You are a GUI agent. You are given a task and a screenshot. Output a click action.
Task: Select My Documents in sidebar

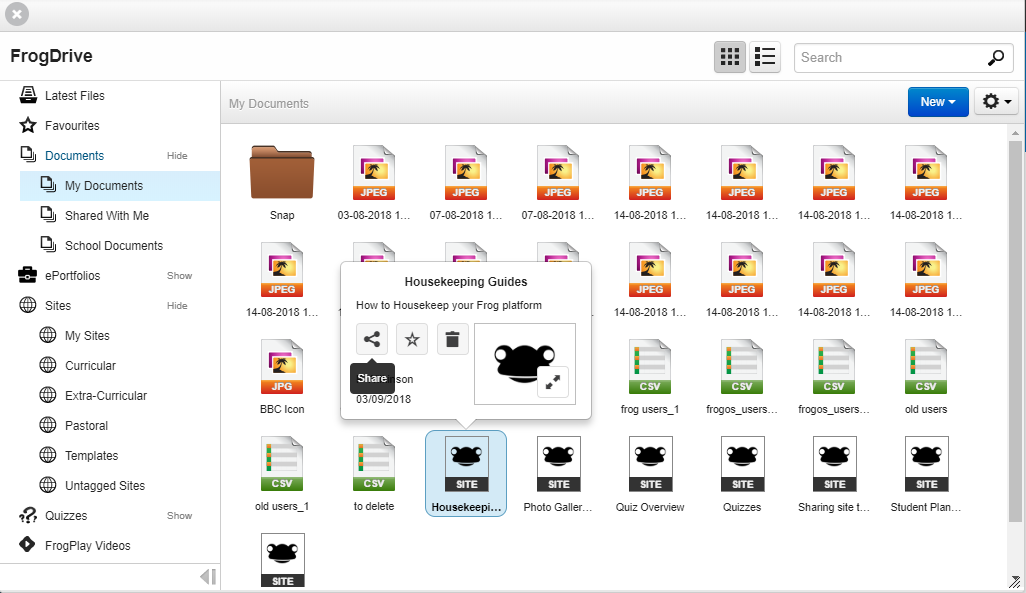click(120, 186)
